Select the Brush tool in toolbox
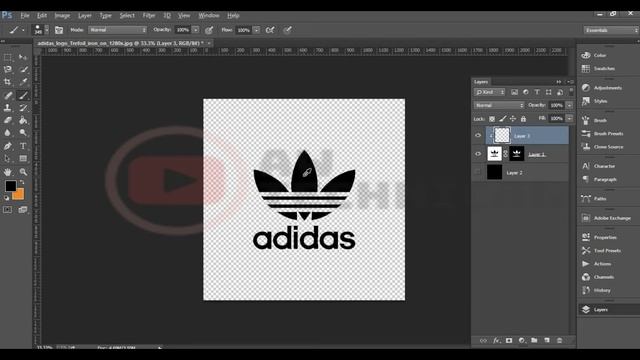640x360 pixels. click(x=23, y=95)
